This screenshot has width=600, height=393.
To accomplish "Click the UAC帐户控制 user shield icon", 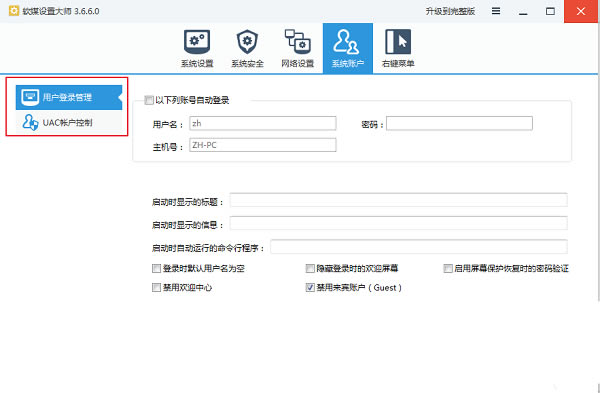I will coord(30,122).
